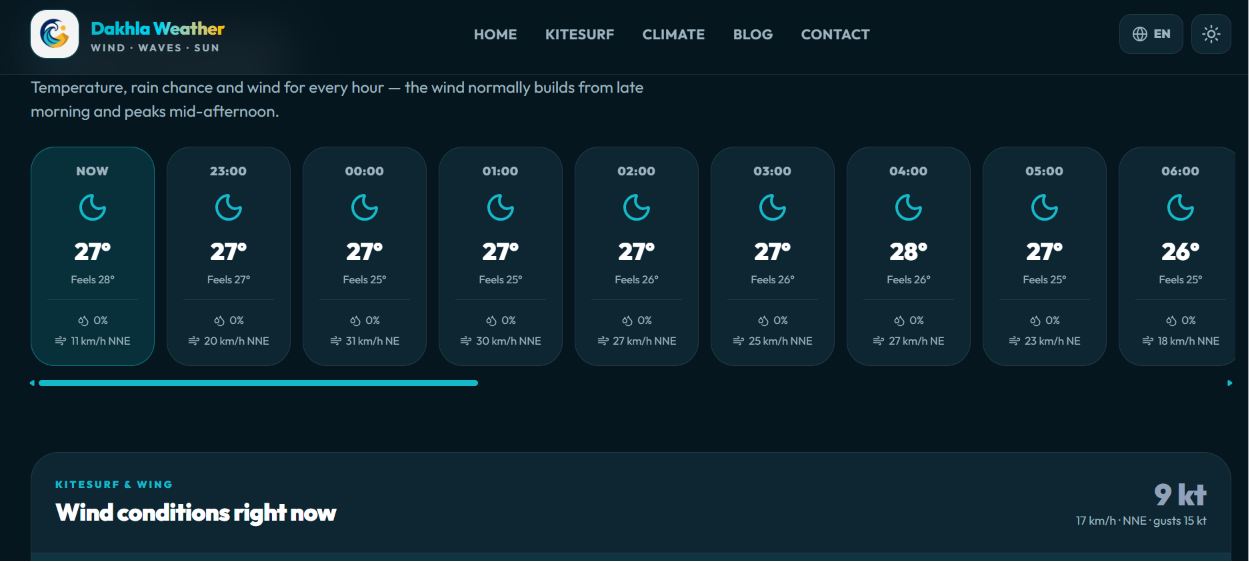Toggle the light theme sun button
The height and width of the screenshot is (562, 1249).
1211,34
